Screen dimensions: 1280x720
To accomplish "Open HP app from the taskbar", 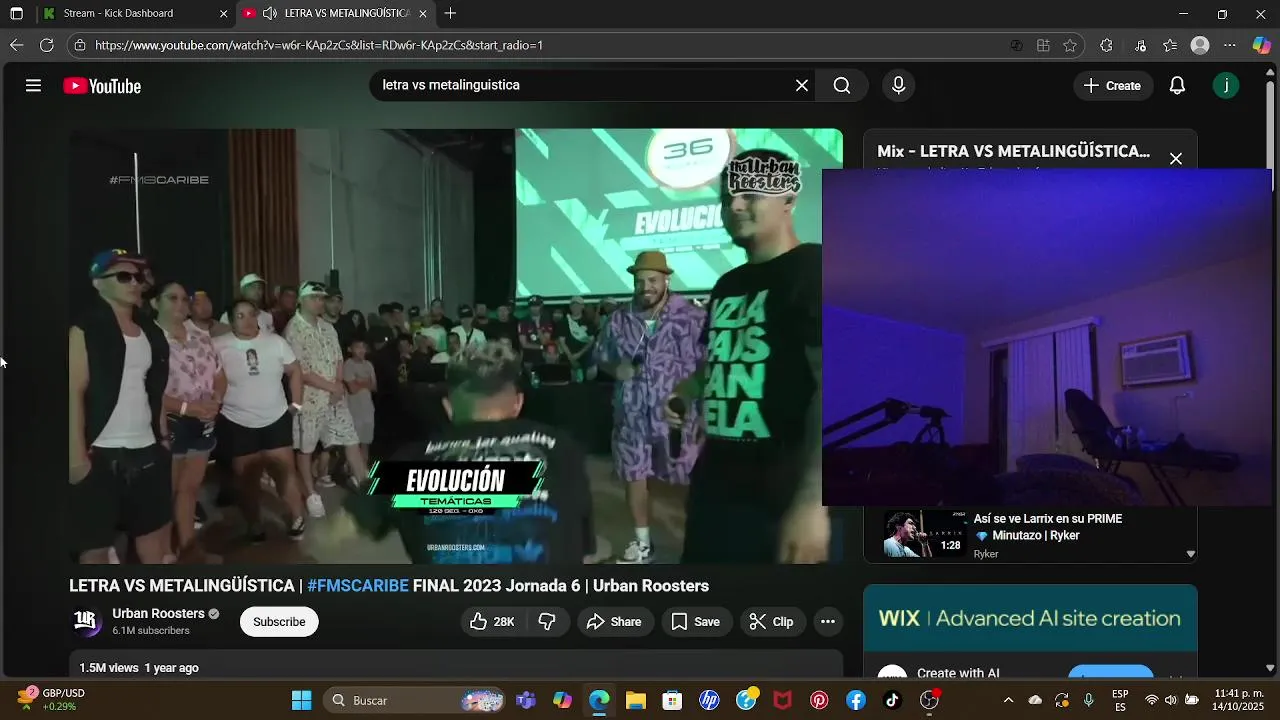I will point(709,700).
